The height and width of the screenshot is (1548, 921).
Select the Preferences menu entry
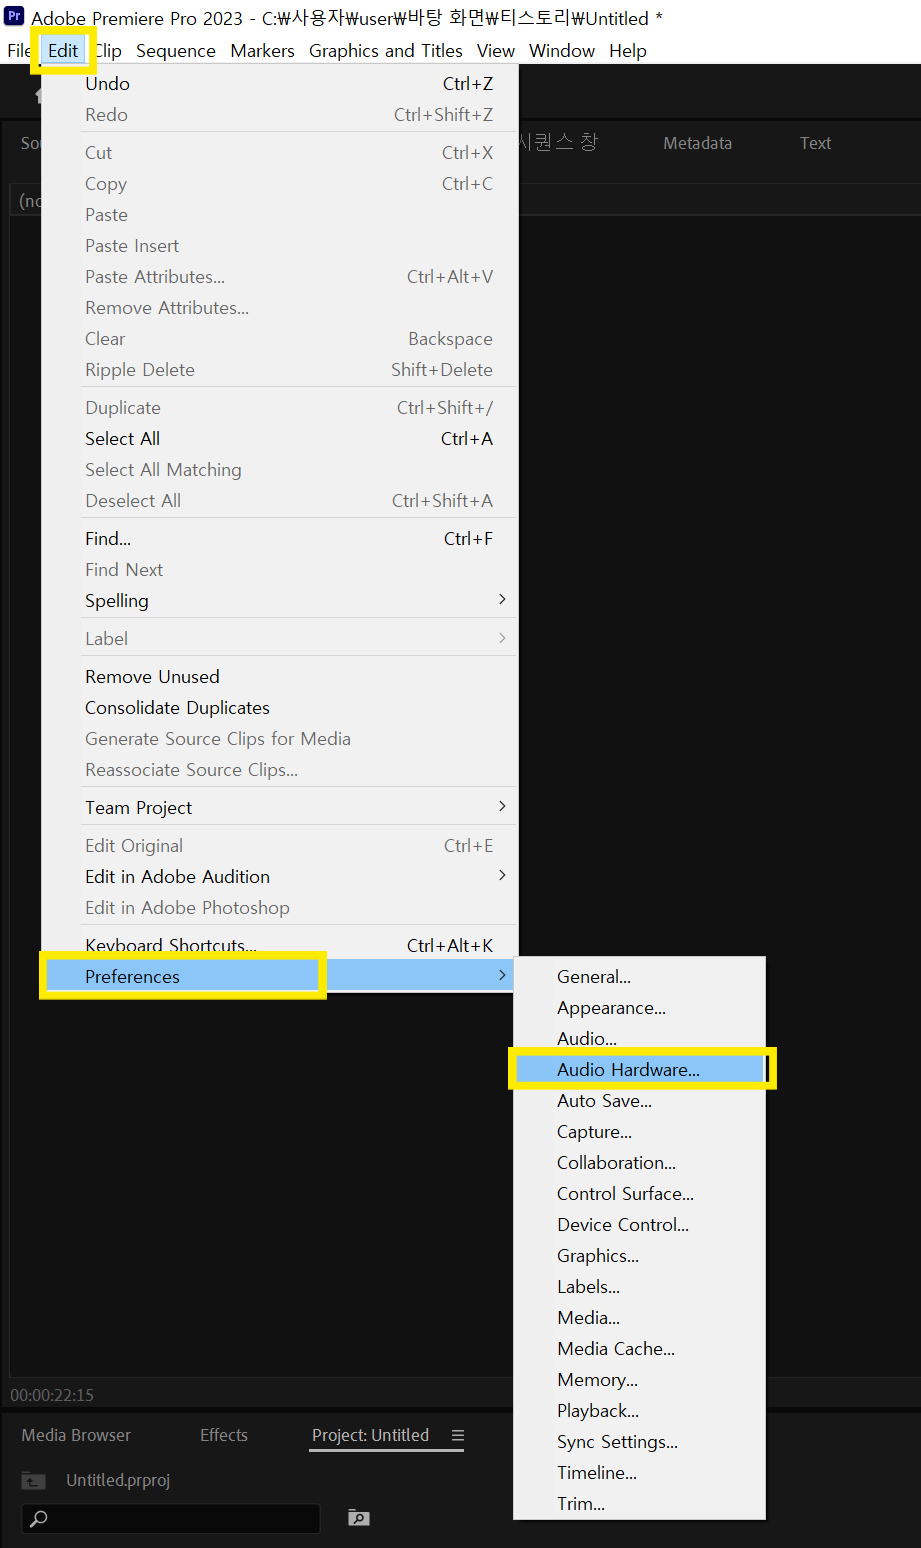tap(280, 976)
